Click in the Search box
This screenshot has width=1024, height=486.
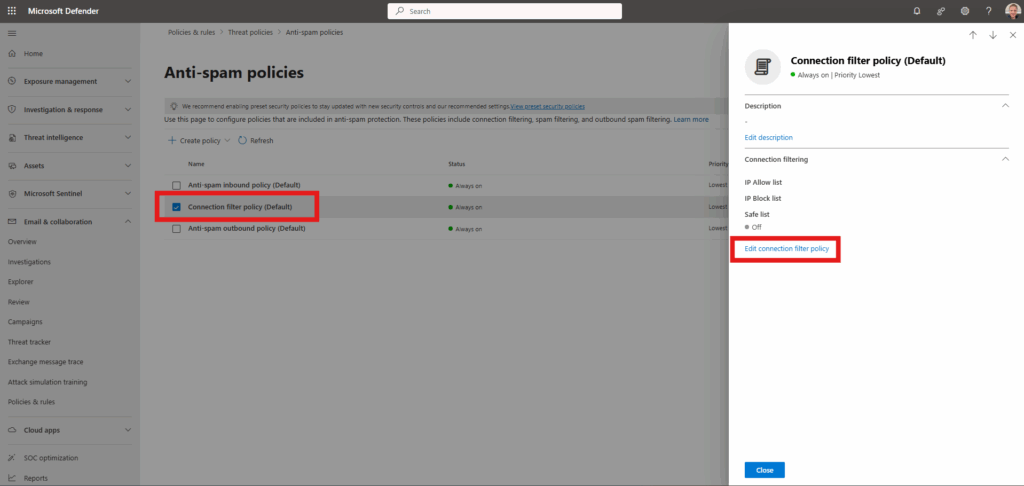pos(505,11)
